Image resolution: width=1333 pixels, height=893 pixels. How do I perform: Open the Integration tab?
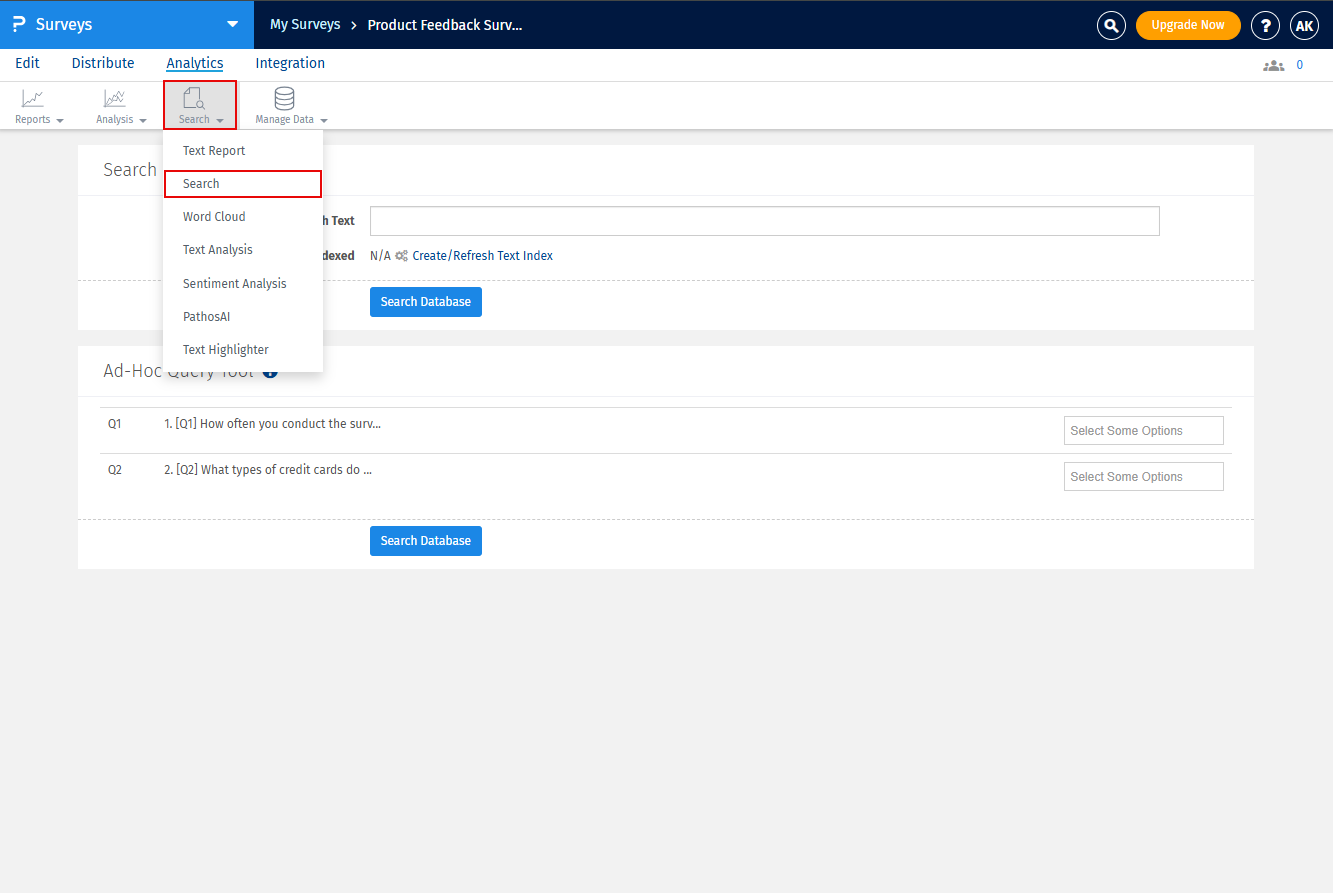[x=290, y=63]
